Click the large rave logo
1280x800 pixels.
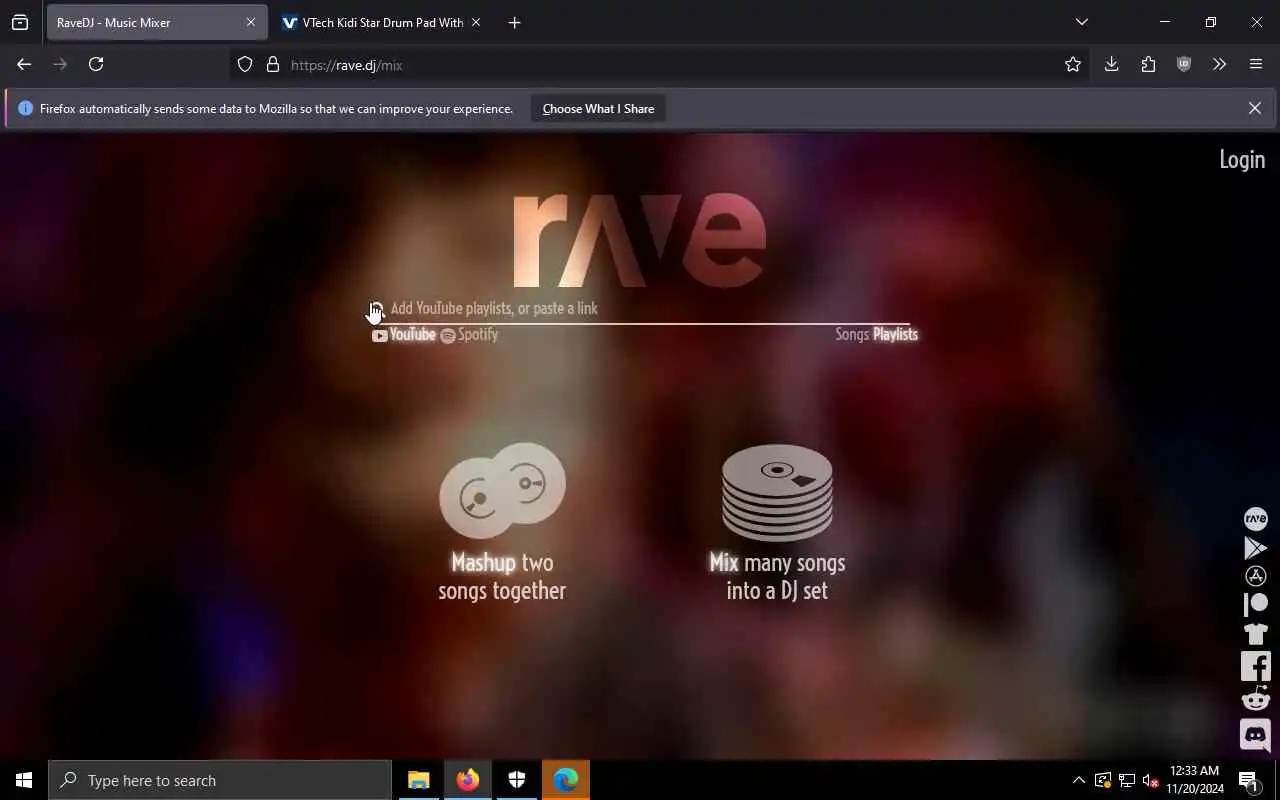640,240
